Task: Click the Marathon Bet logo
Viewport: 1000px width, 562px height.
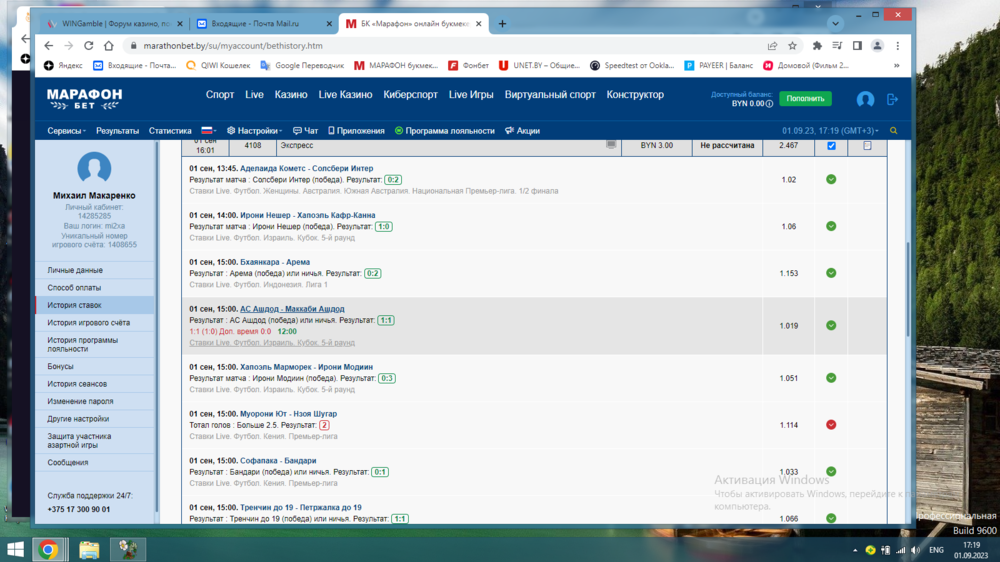Action: 85,98
